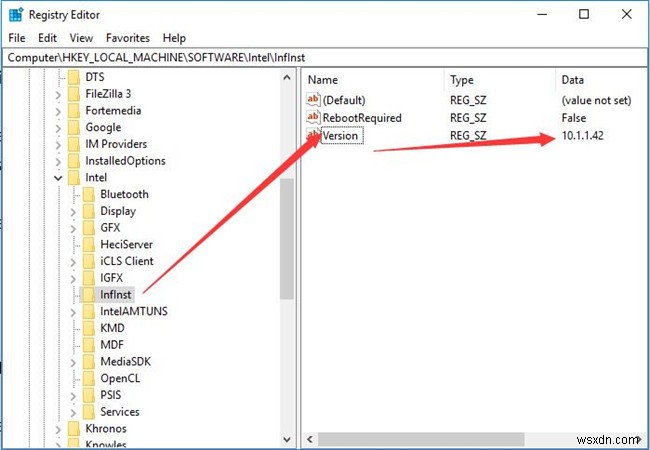Click tree scrollbar down arrow

point(287,439)
